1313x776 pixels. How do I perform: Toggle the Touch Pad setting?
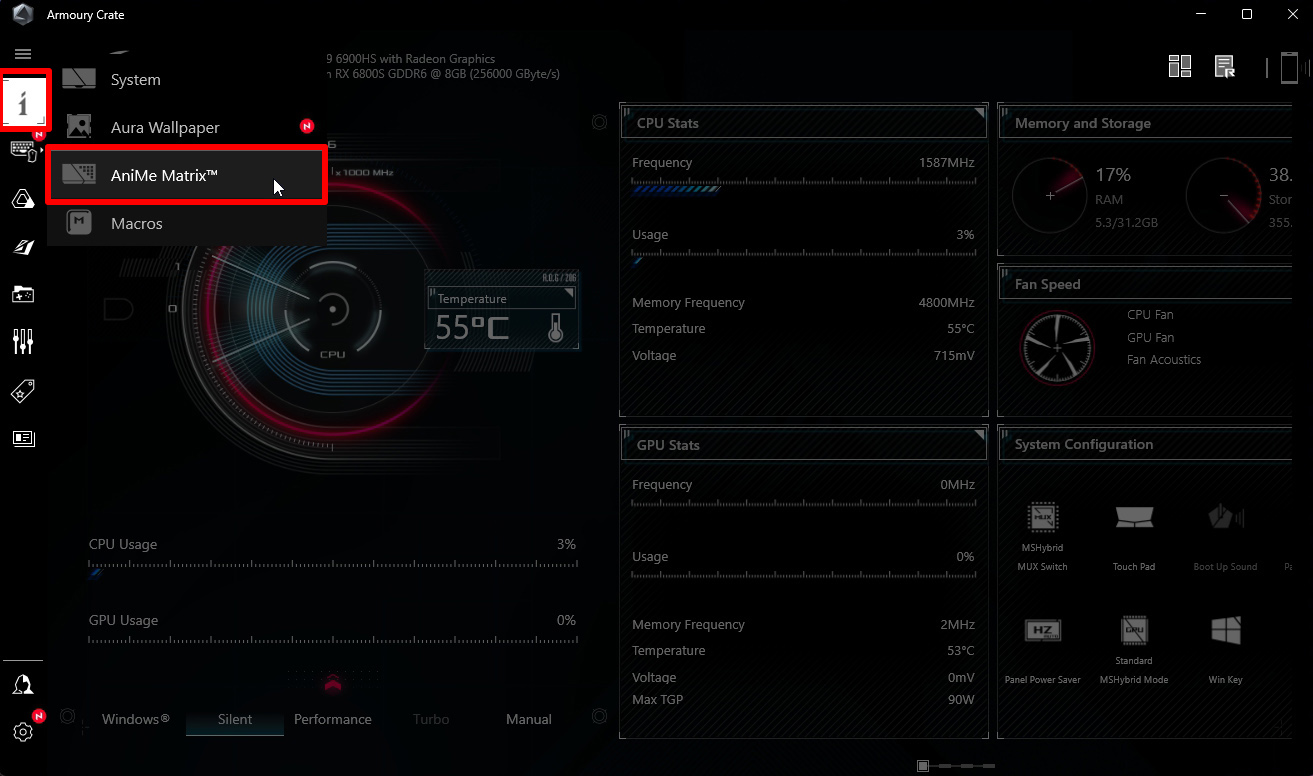[x=1134, y=517]
